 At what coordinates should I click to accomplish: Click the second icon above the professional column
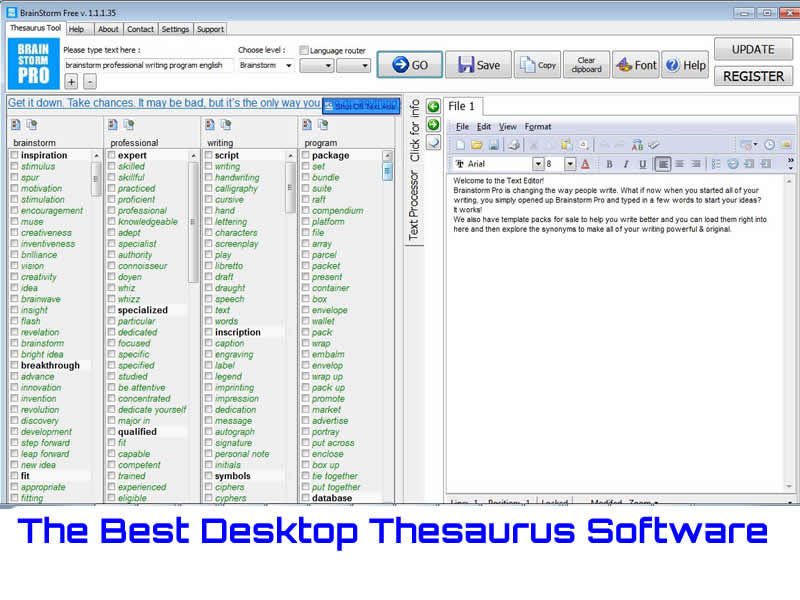click(x=129, y=124)
